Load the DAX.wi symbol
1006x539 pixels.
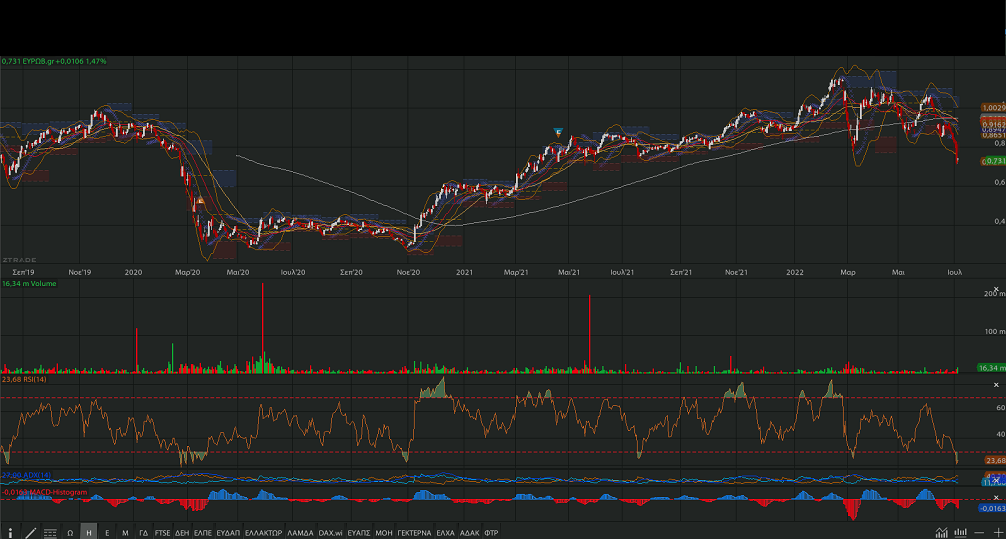(330, 532)
